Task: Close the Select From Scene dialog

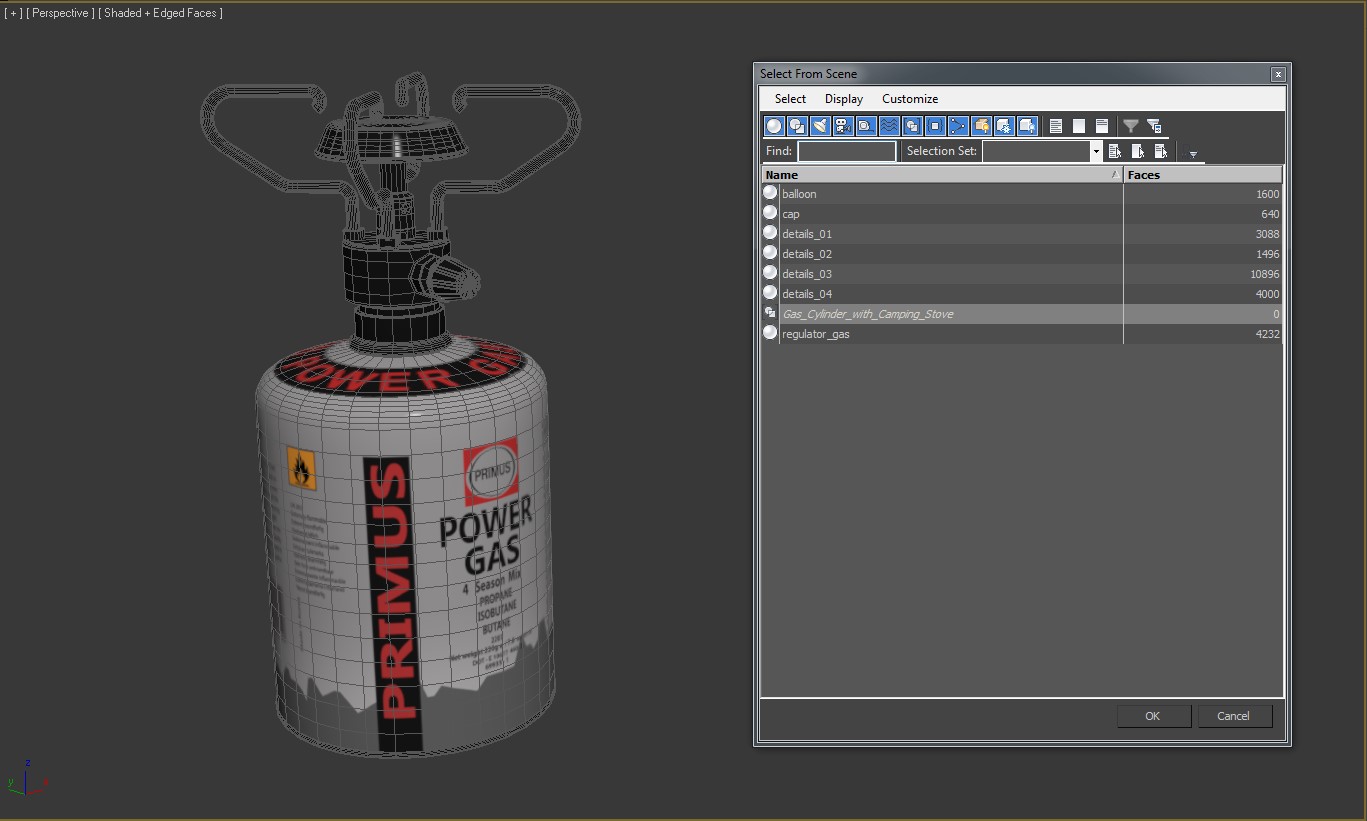Action: click(1277, 74)
